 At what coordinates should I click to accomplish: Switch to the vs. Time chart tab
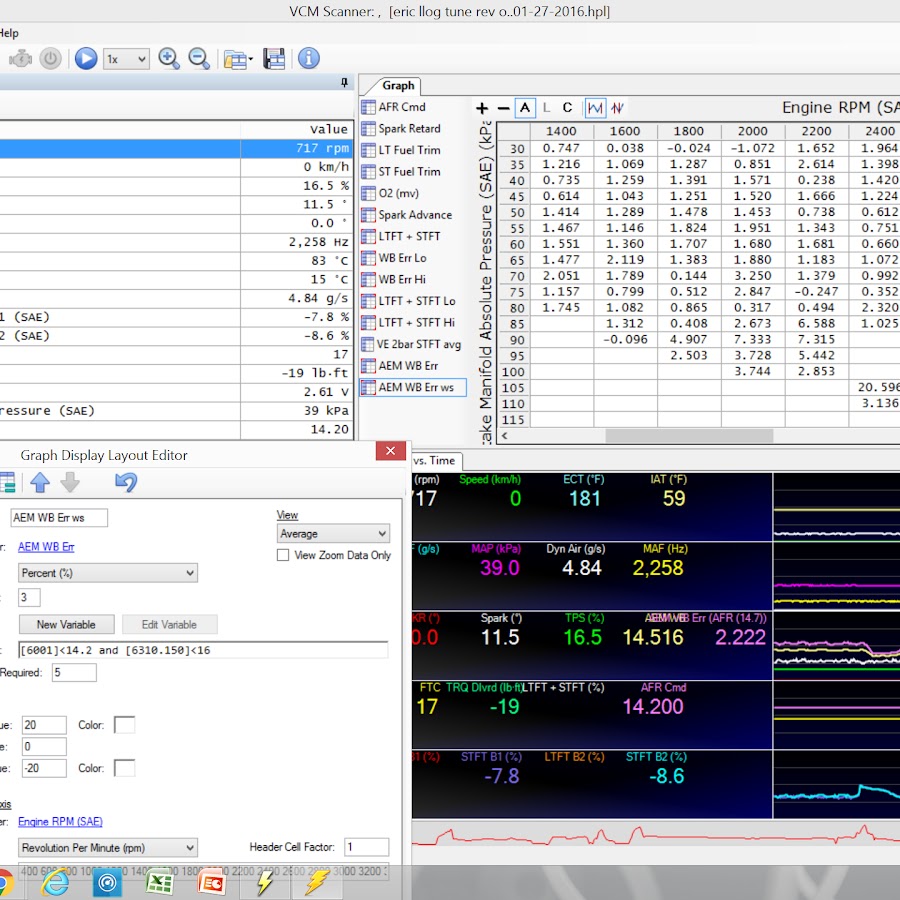(x=435, y=460)
